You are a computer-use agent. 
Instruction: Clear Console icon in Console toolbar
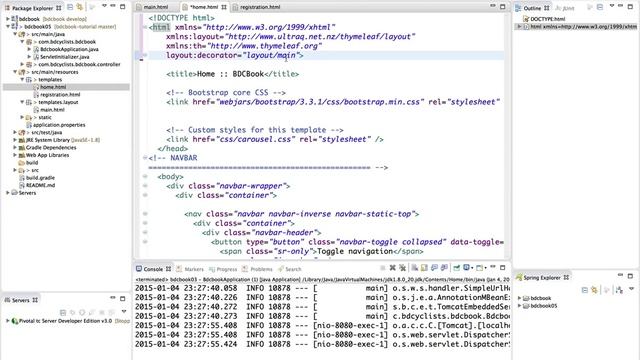(414, 268)
